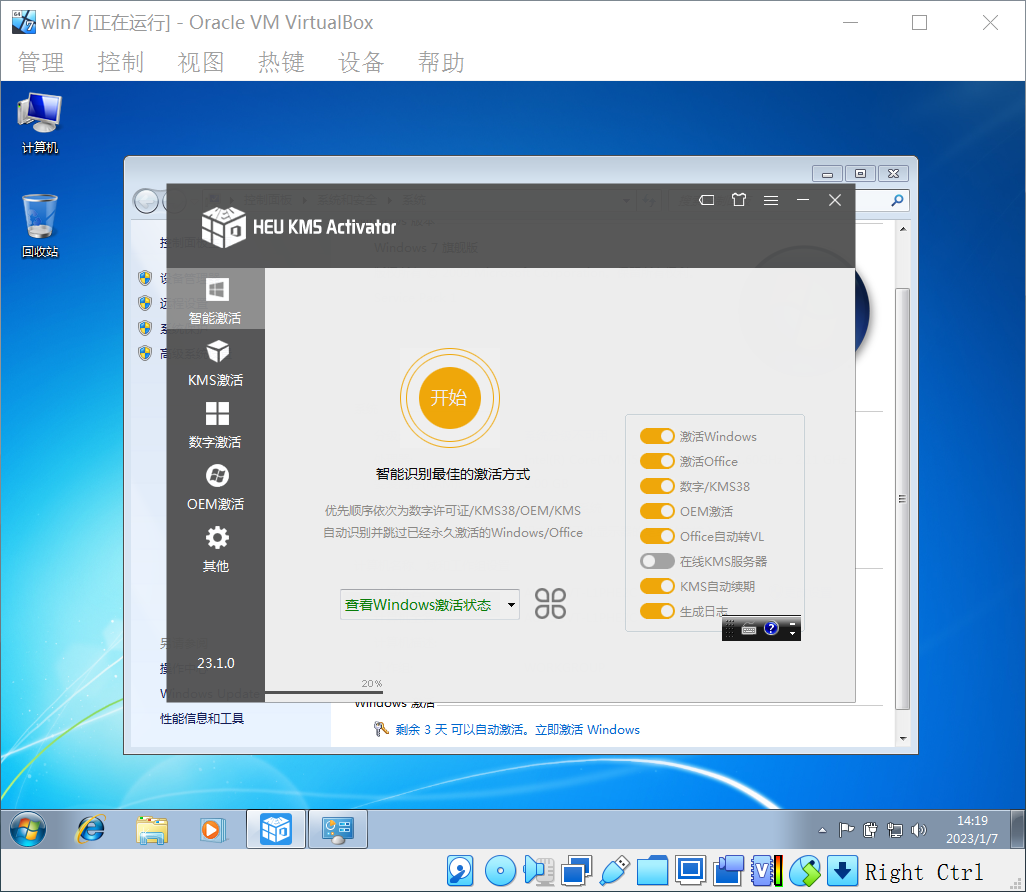The image size is (1026, 892).
Task: Open the 其他 gear settings tab
Action: (215, 549)
